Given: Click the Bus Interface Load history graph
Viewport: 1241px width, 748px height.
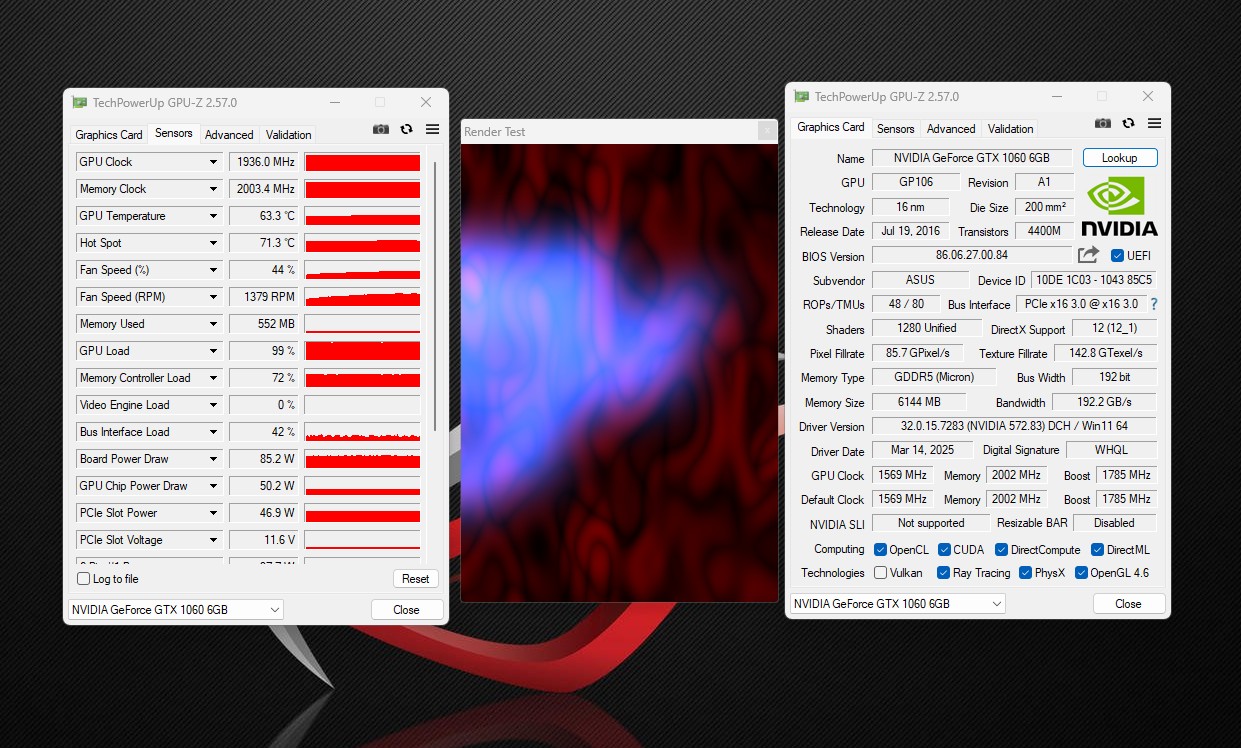Looking at the screenshot, I should click(x=362, y=432).
